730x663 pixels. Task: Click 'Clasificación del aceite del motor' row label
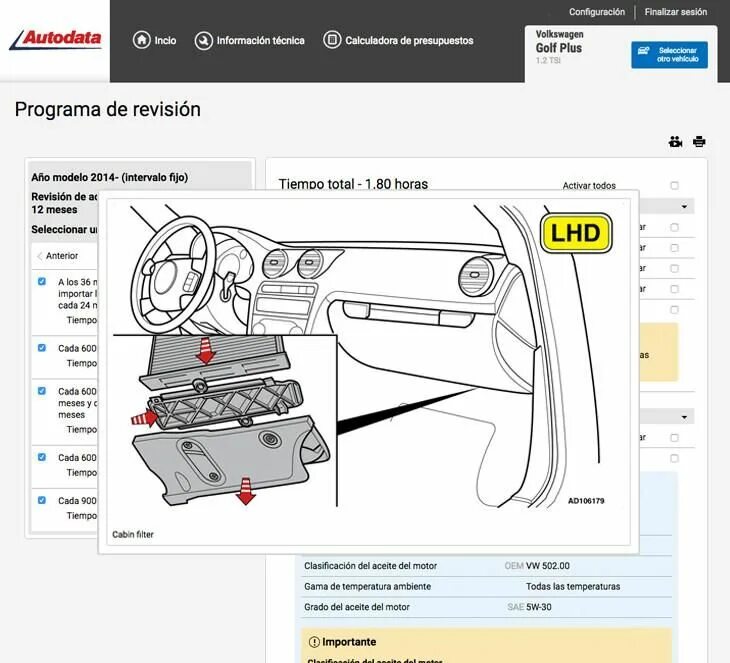(x=371, y=566)
